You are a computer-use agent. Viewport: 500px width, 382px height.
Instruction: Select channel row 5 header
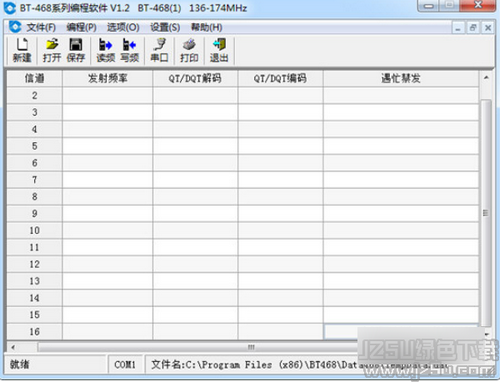tap(34, 146)
